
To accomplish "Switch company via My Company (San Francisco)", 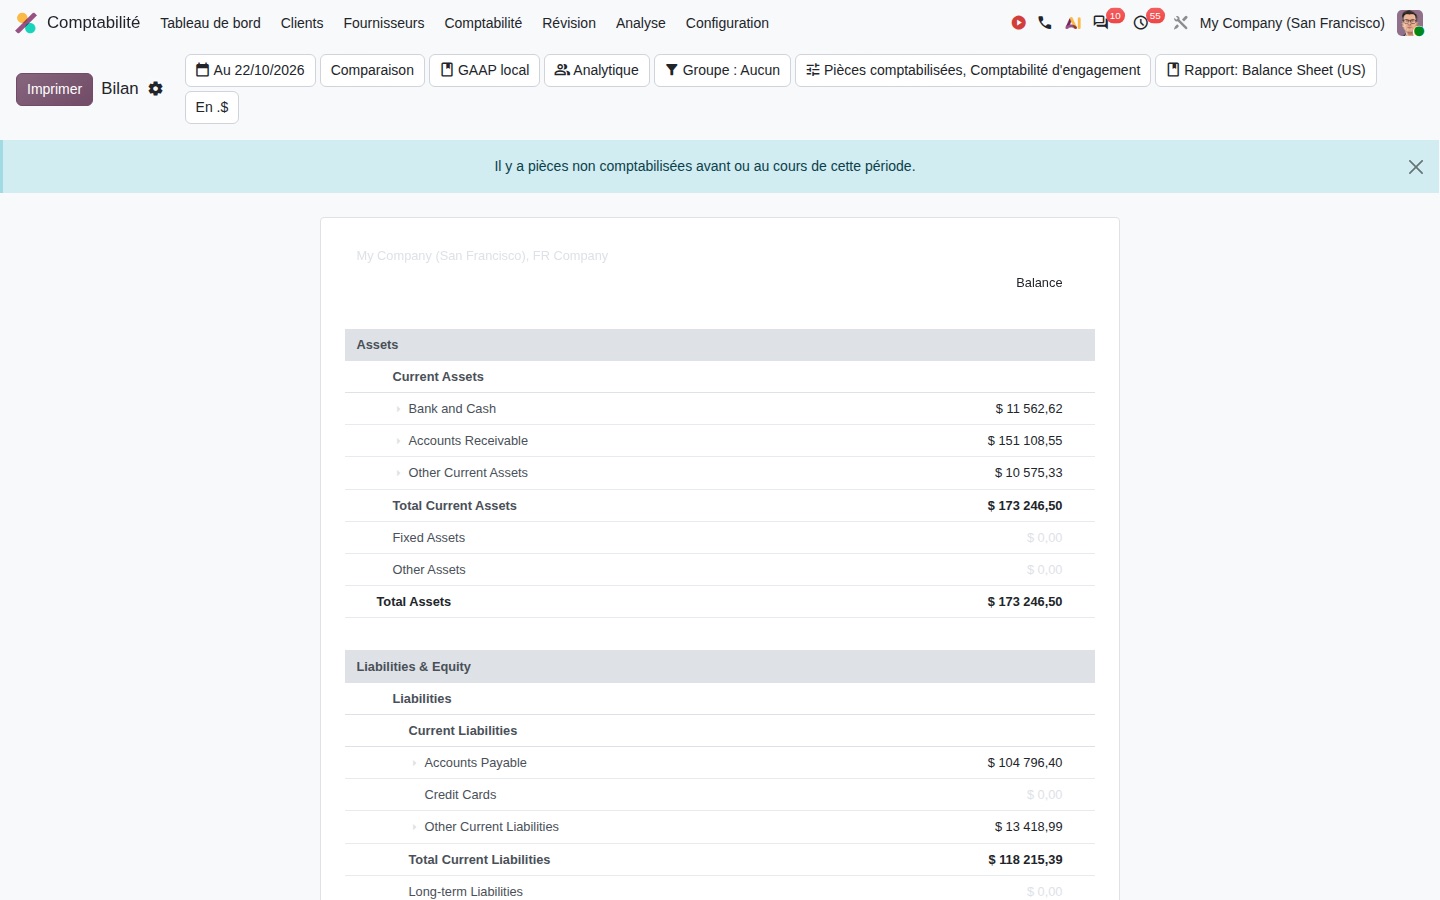I will point(1292,23).
